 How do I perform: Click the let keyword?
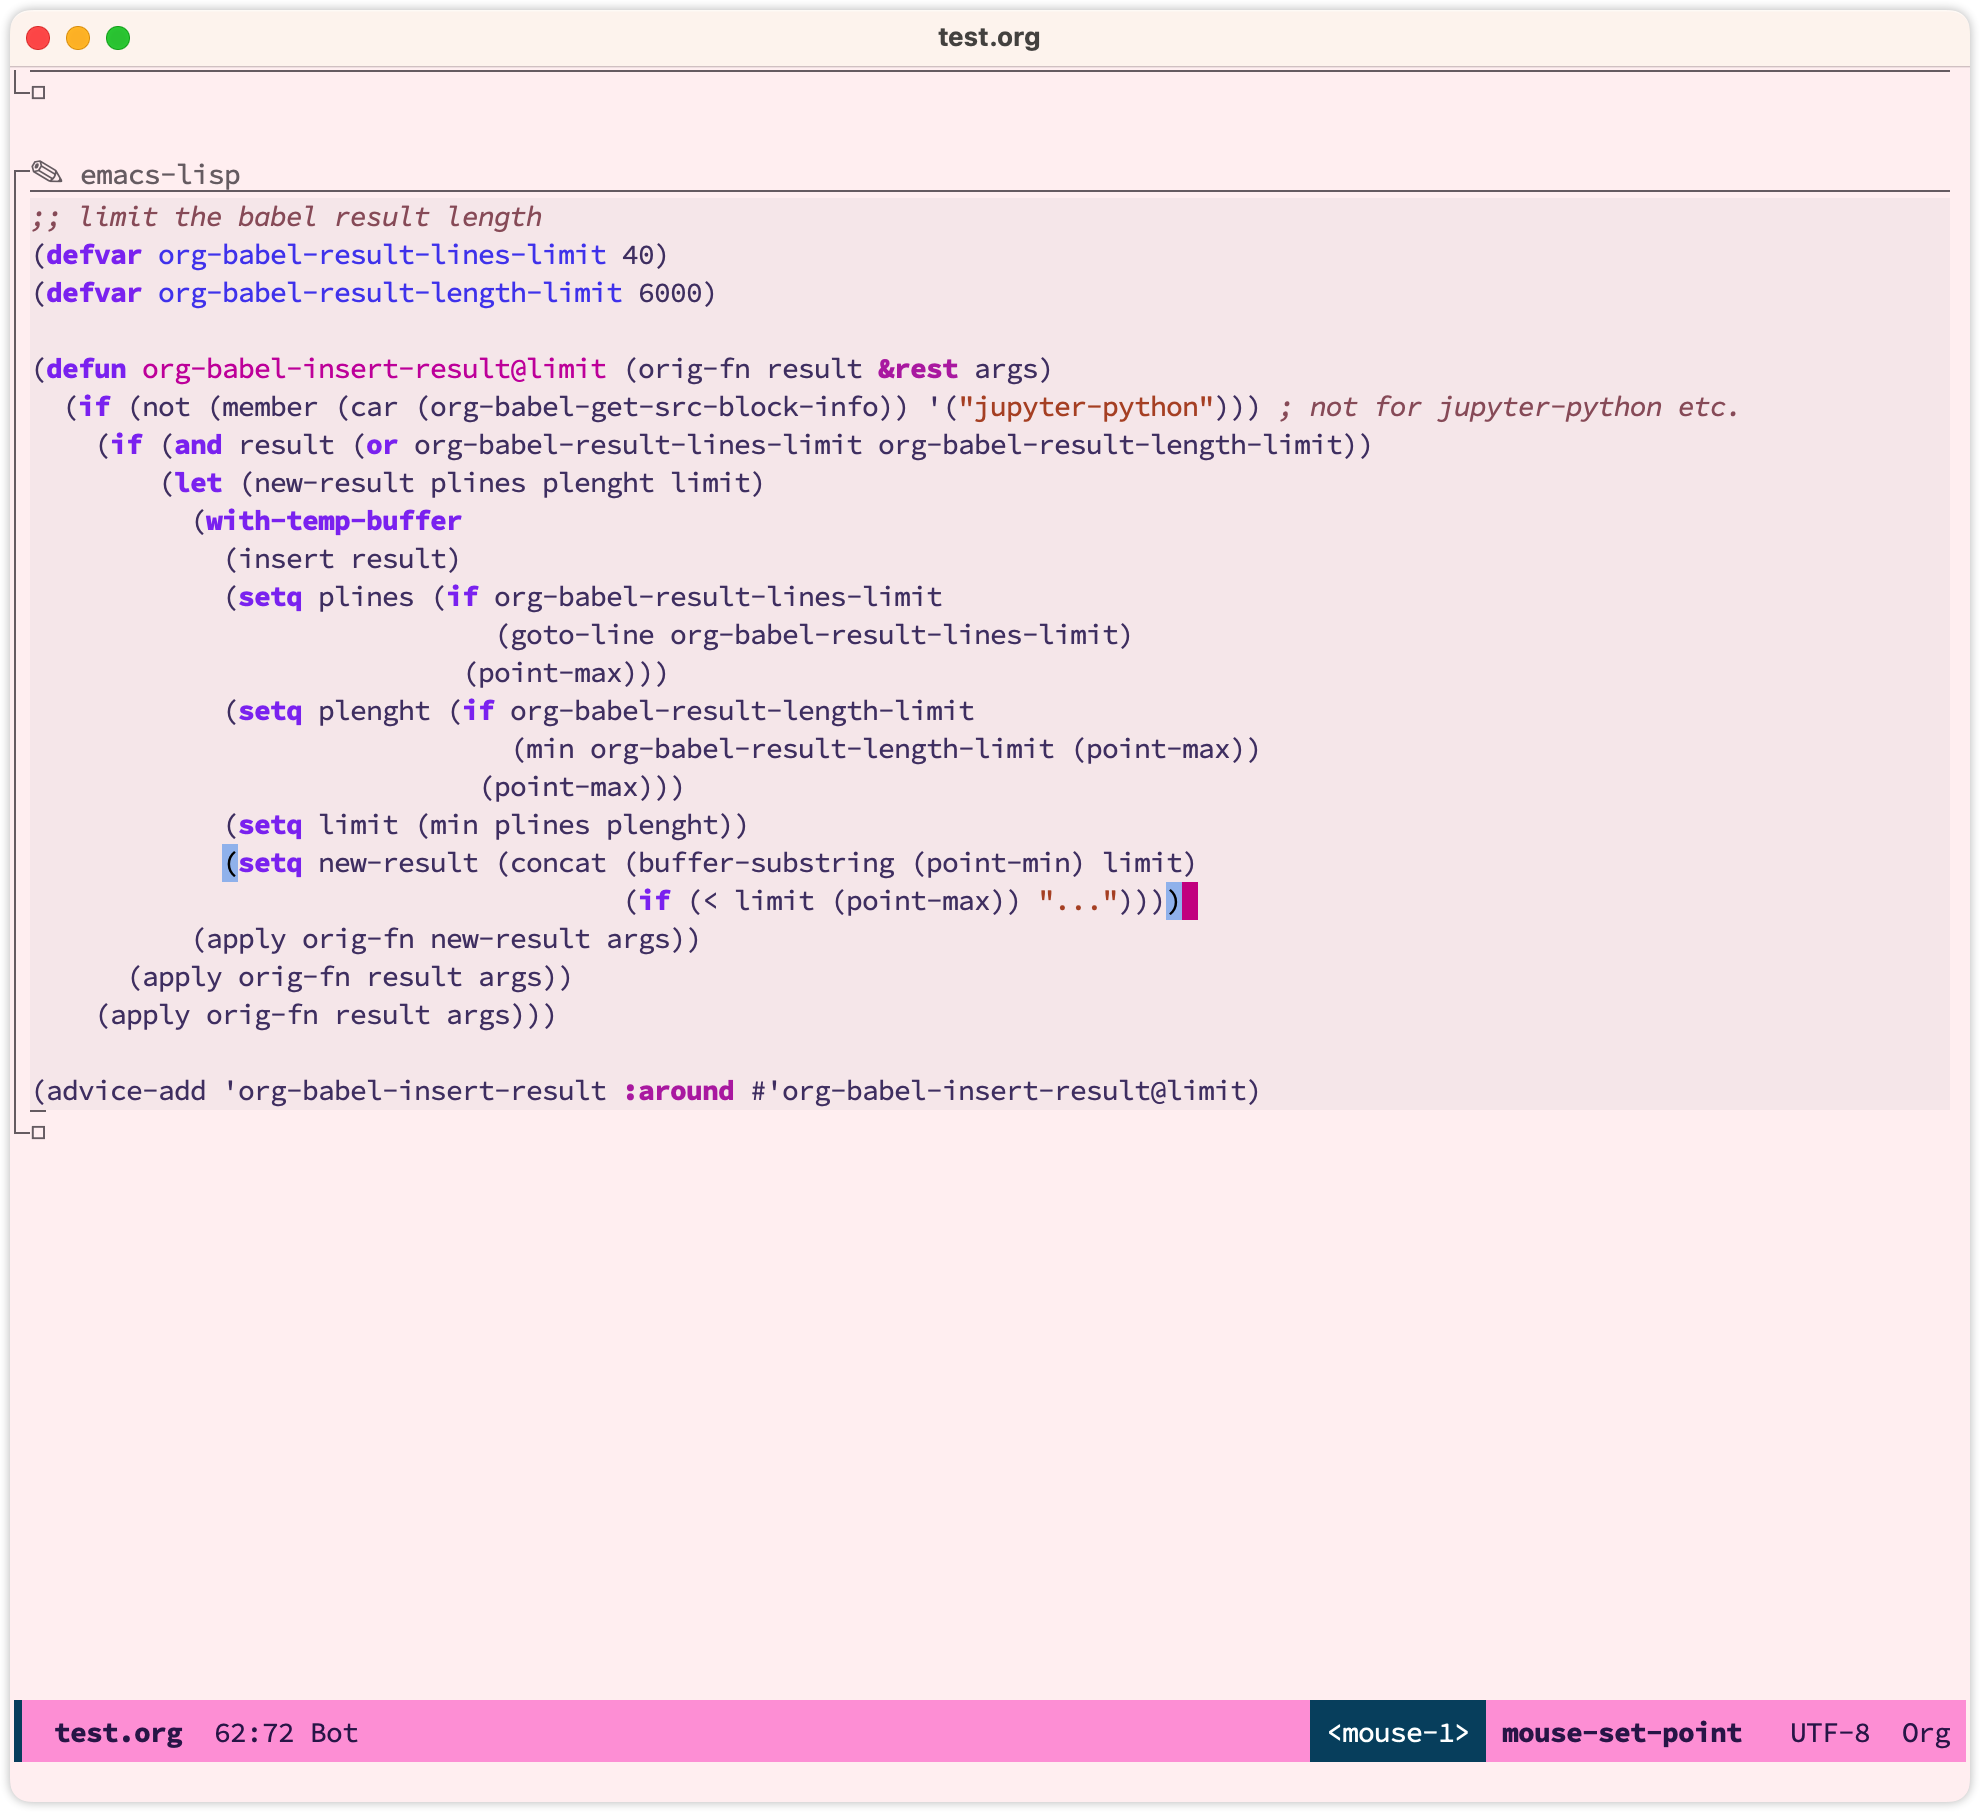click(198, 483)
